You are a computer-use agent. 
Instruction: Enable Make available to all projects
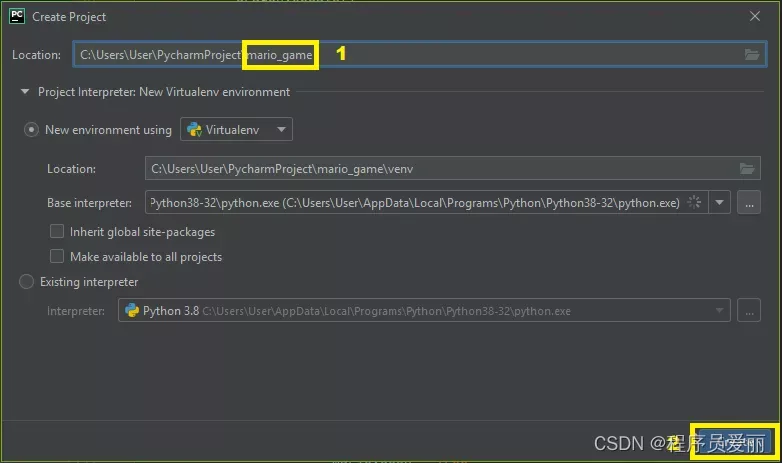[57, 256]
